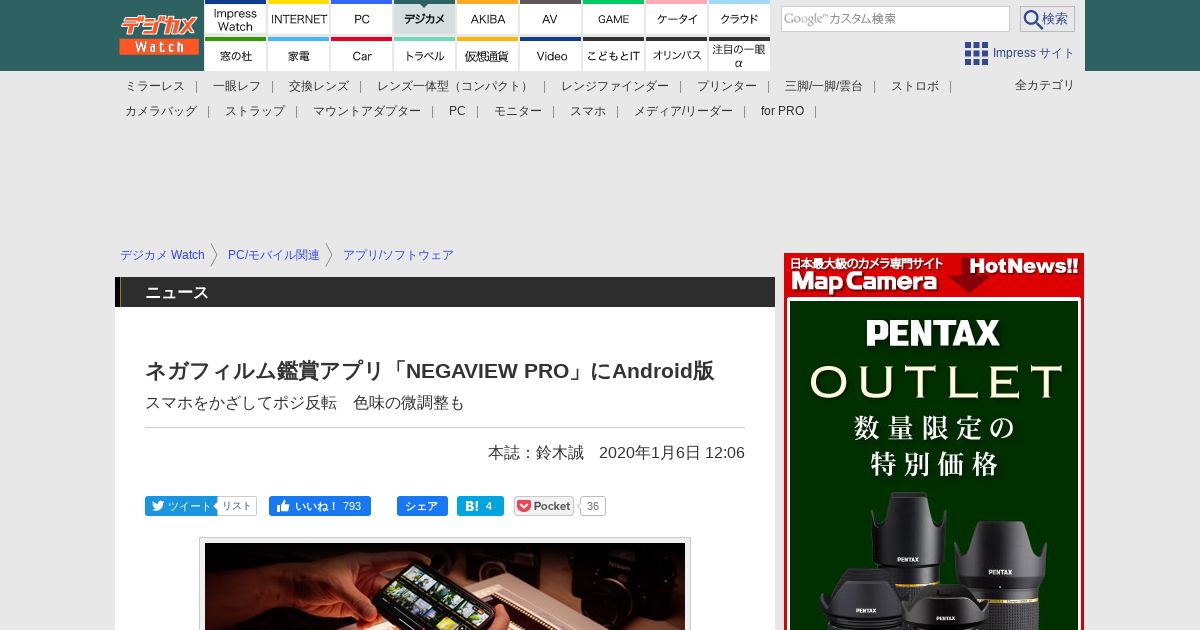Go to the ストラップ category
This screenshot has height=630, width=1200.
tap(255, 111)
